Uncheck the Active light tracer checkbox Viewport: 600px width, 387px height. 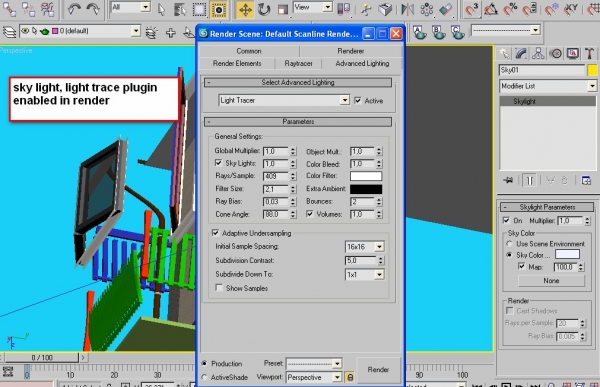point(358,101)
